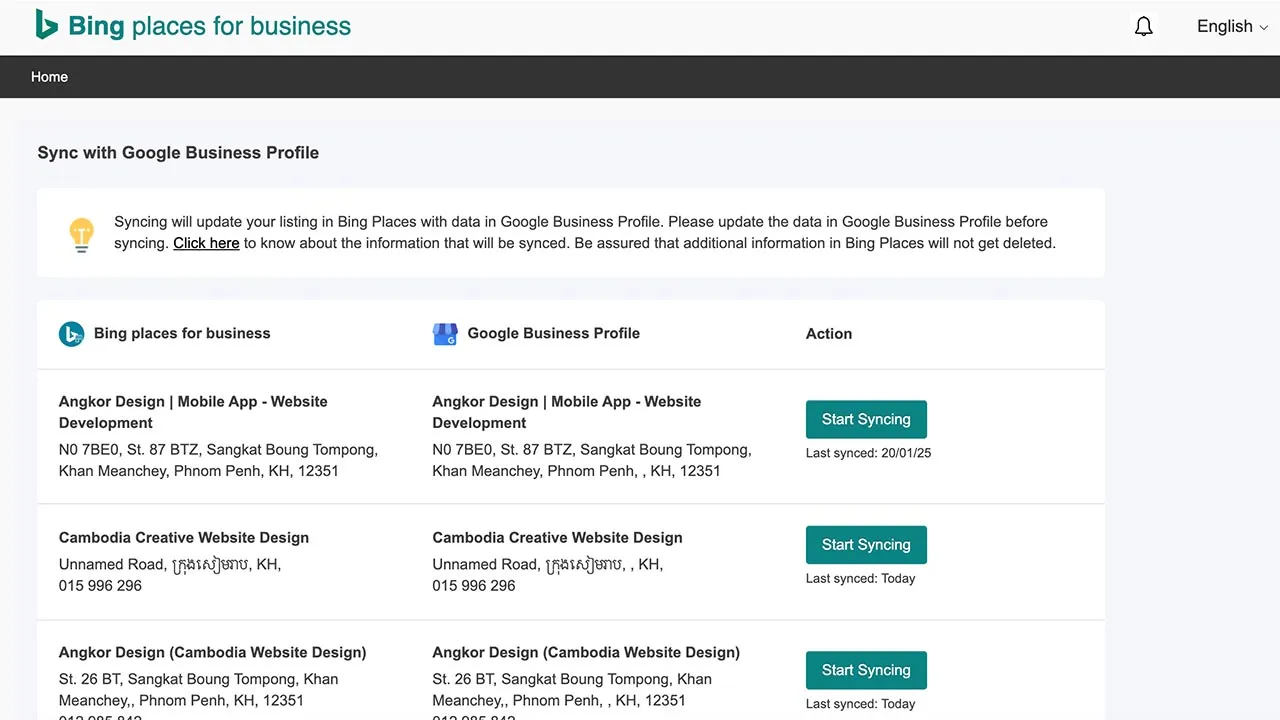This screenshot has width=1280, height=720.
Task: Select 'Last synced: 20/01/25' text
Action: (x=868, y=453)
